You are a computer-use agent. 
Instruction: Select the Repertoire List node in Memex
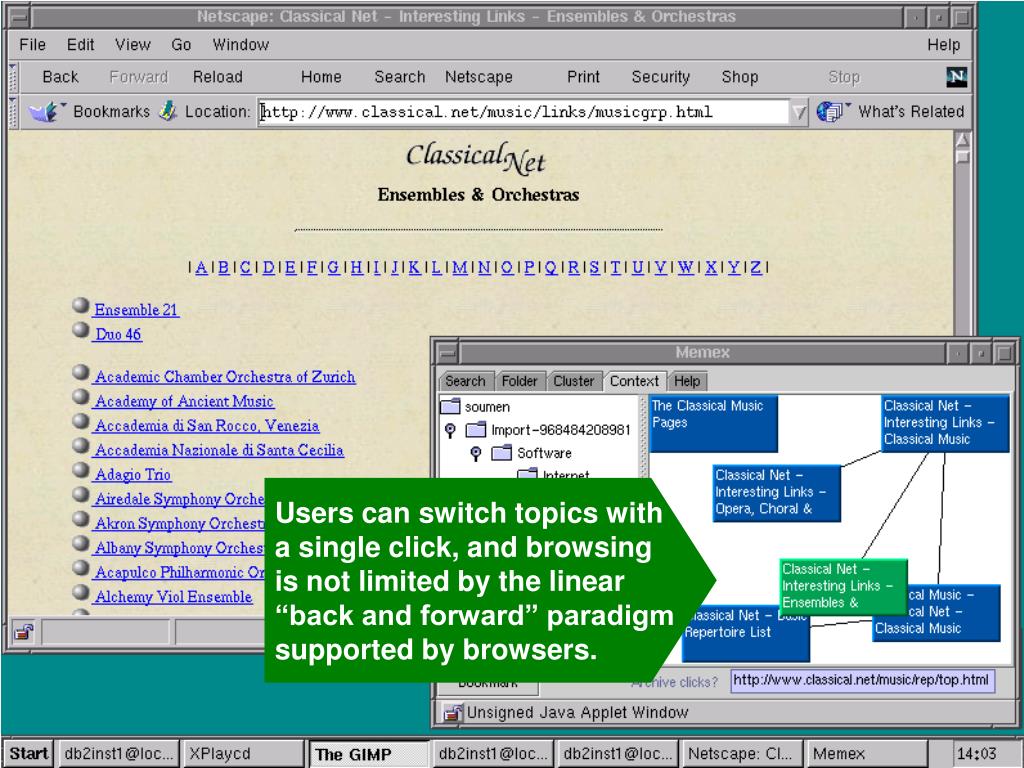(x=746, y=632)
